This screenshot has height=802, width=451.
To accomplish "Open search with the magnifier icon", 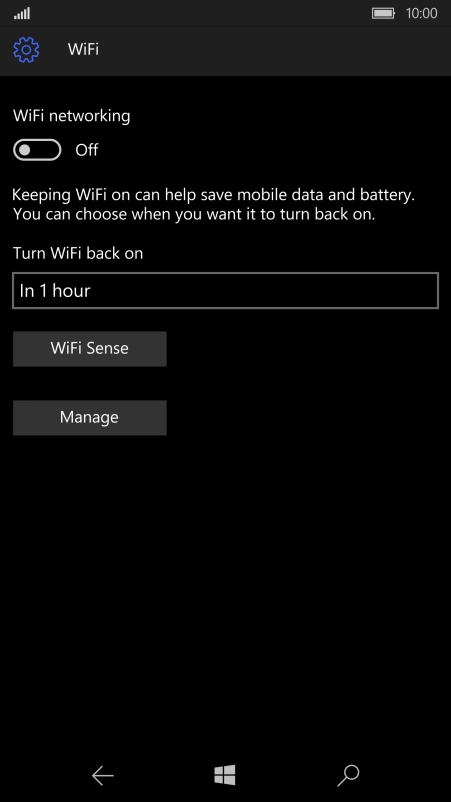I will [348, 776].
